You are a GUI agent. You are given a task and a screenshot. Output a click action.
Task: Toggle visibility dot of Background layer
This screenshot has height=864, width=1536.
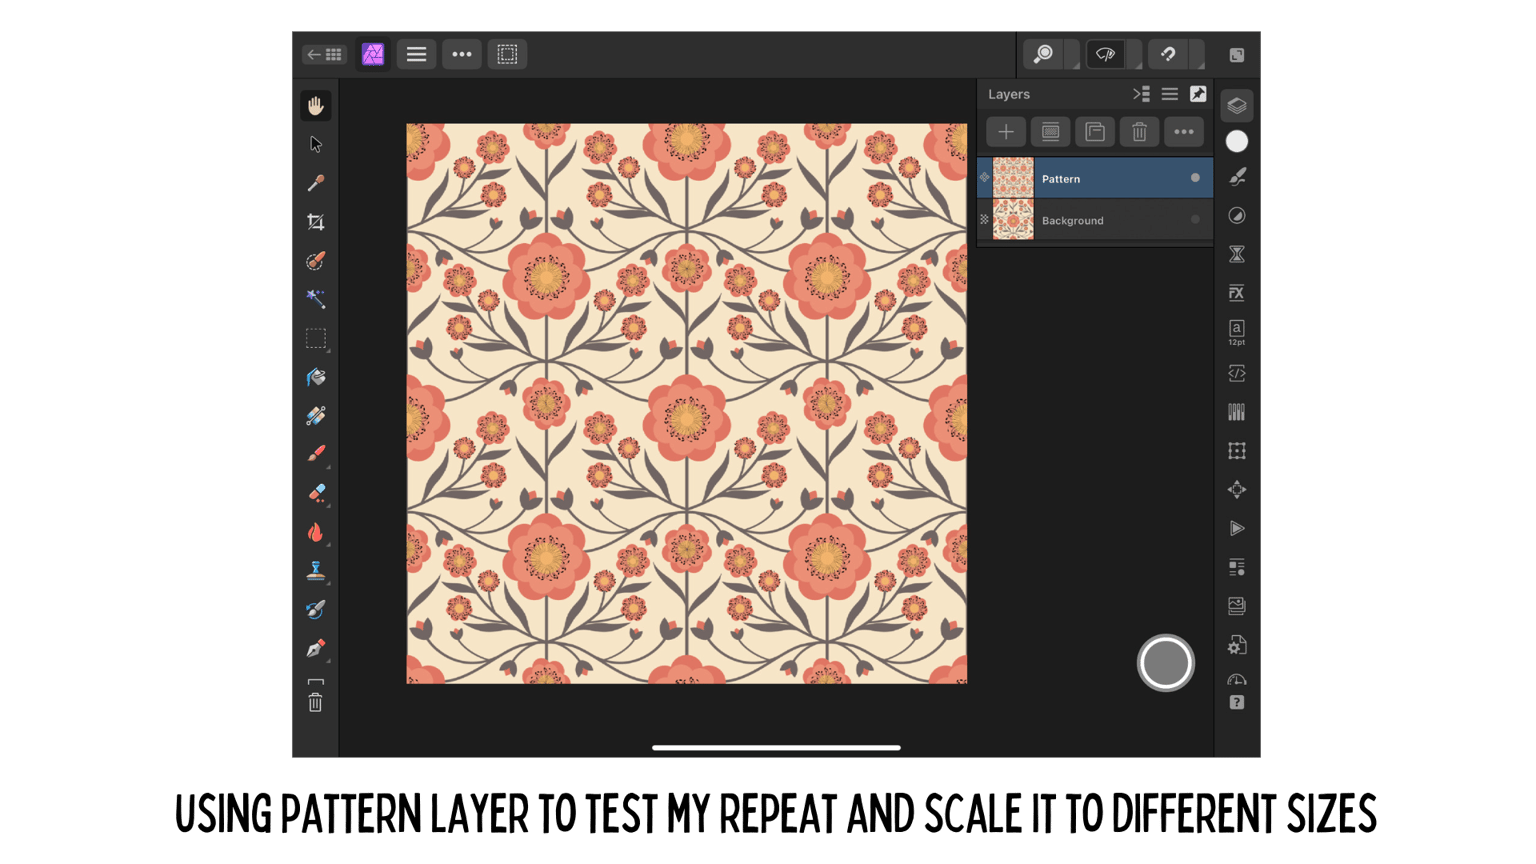point(1195,220)
